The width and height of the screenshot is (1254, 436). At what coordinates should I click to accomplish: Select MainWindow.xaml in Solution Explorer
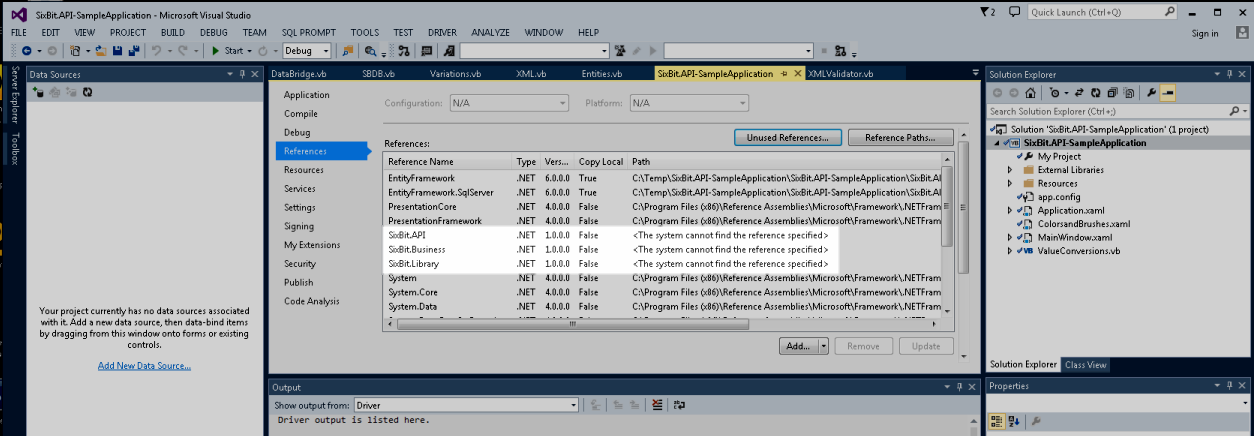(1075, 238)
